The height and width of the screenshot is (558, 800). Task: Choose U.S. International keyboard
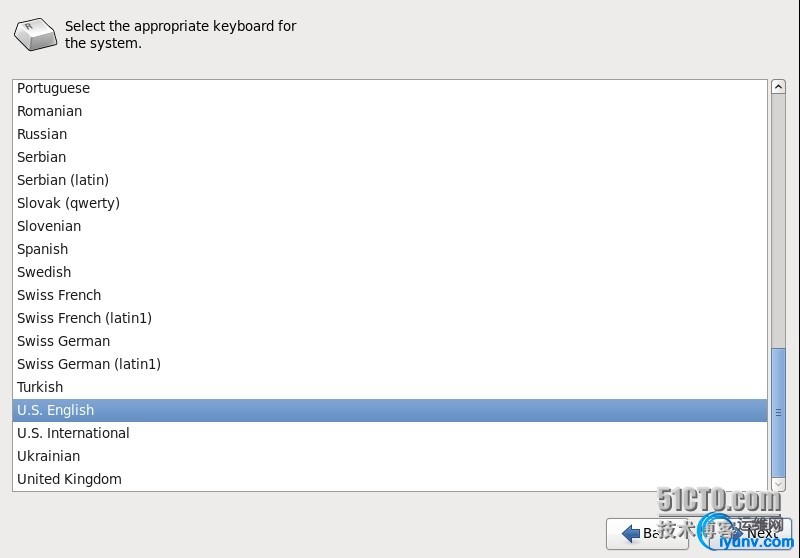[x=73, y=433]
